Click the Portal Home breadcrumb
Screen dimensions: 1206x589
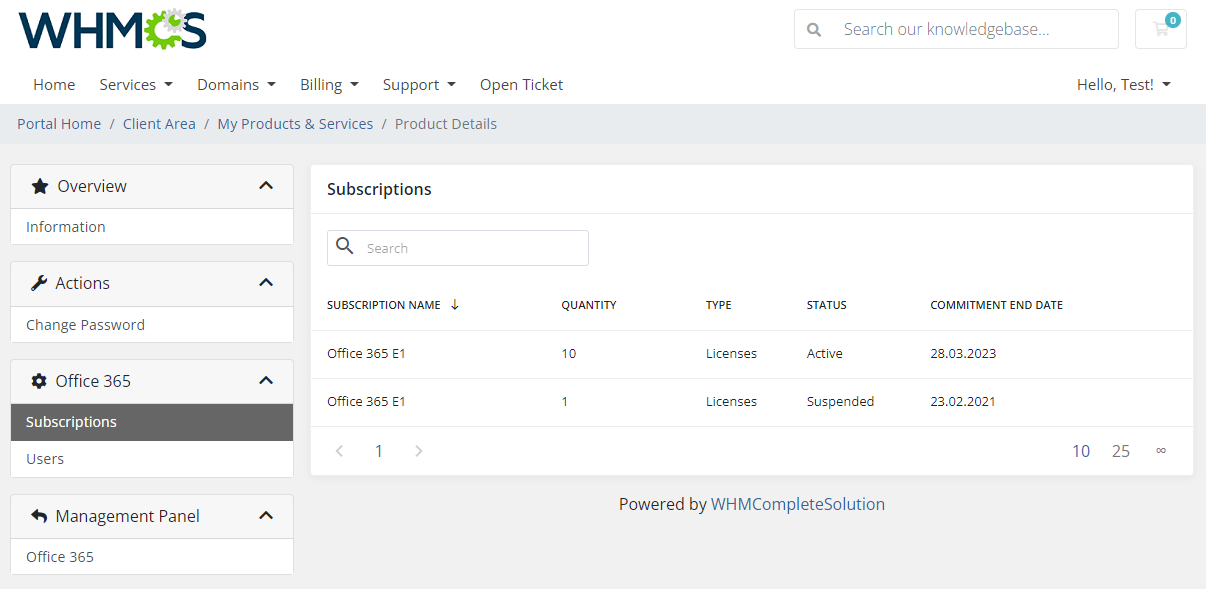(x=59, y=124)
